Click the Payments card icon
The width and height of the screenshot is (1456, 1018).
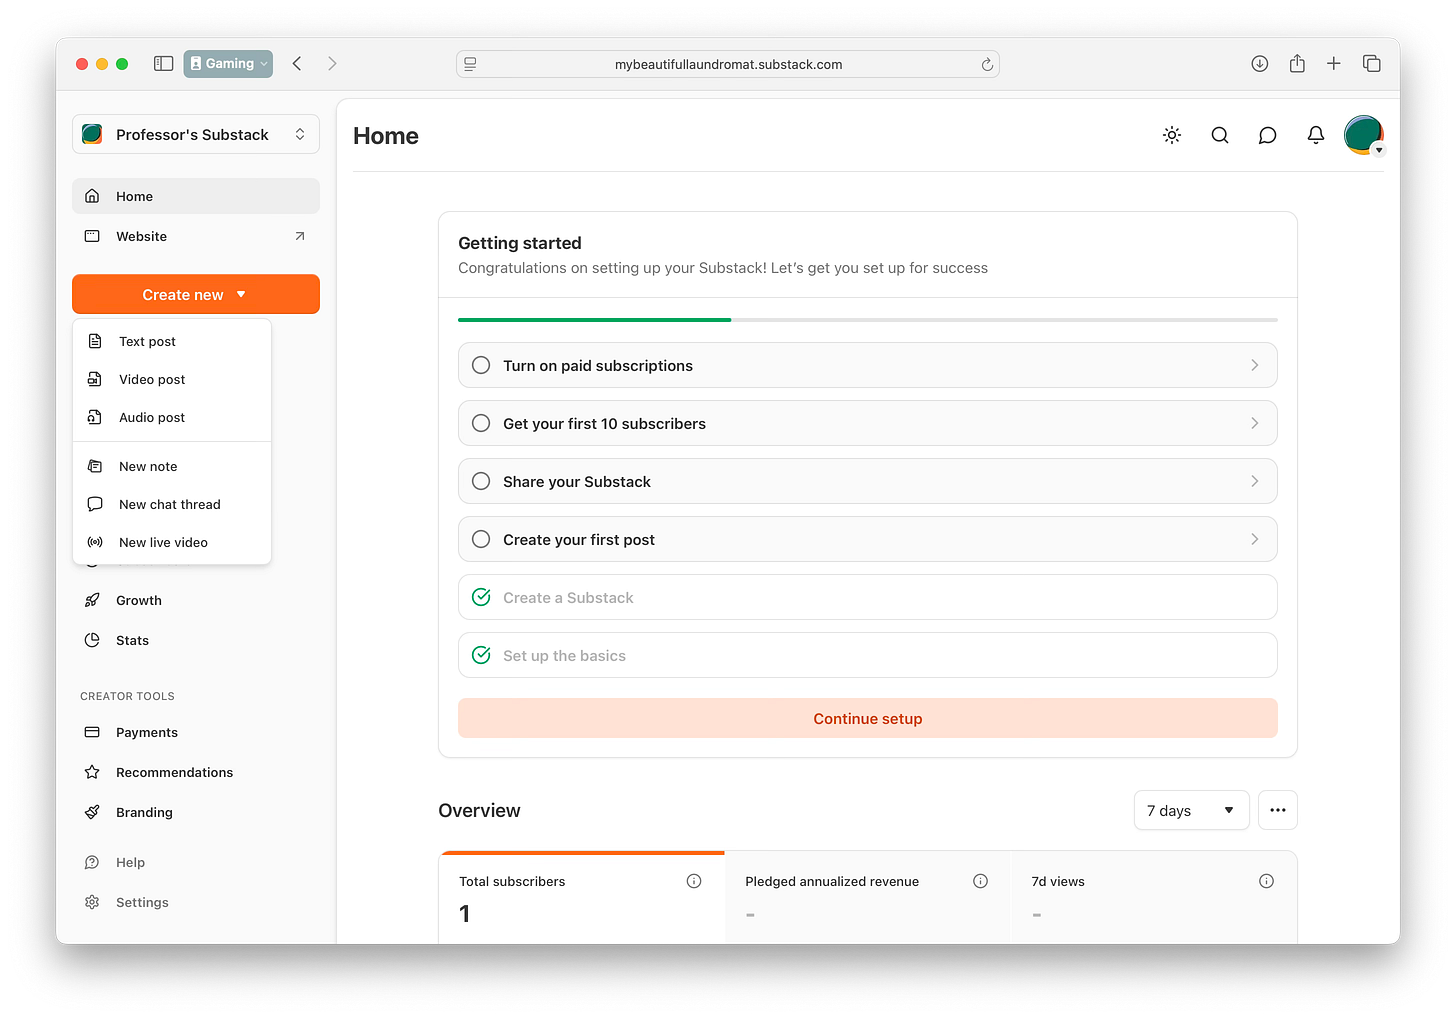(x=92, y=732)
